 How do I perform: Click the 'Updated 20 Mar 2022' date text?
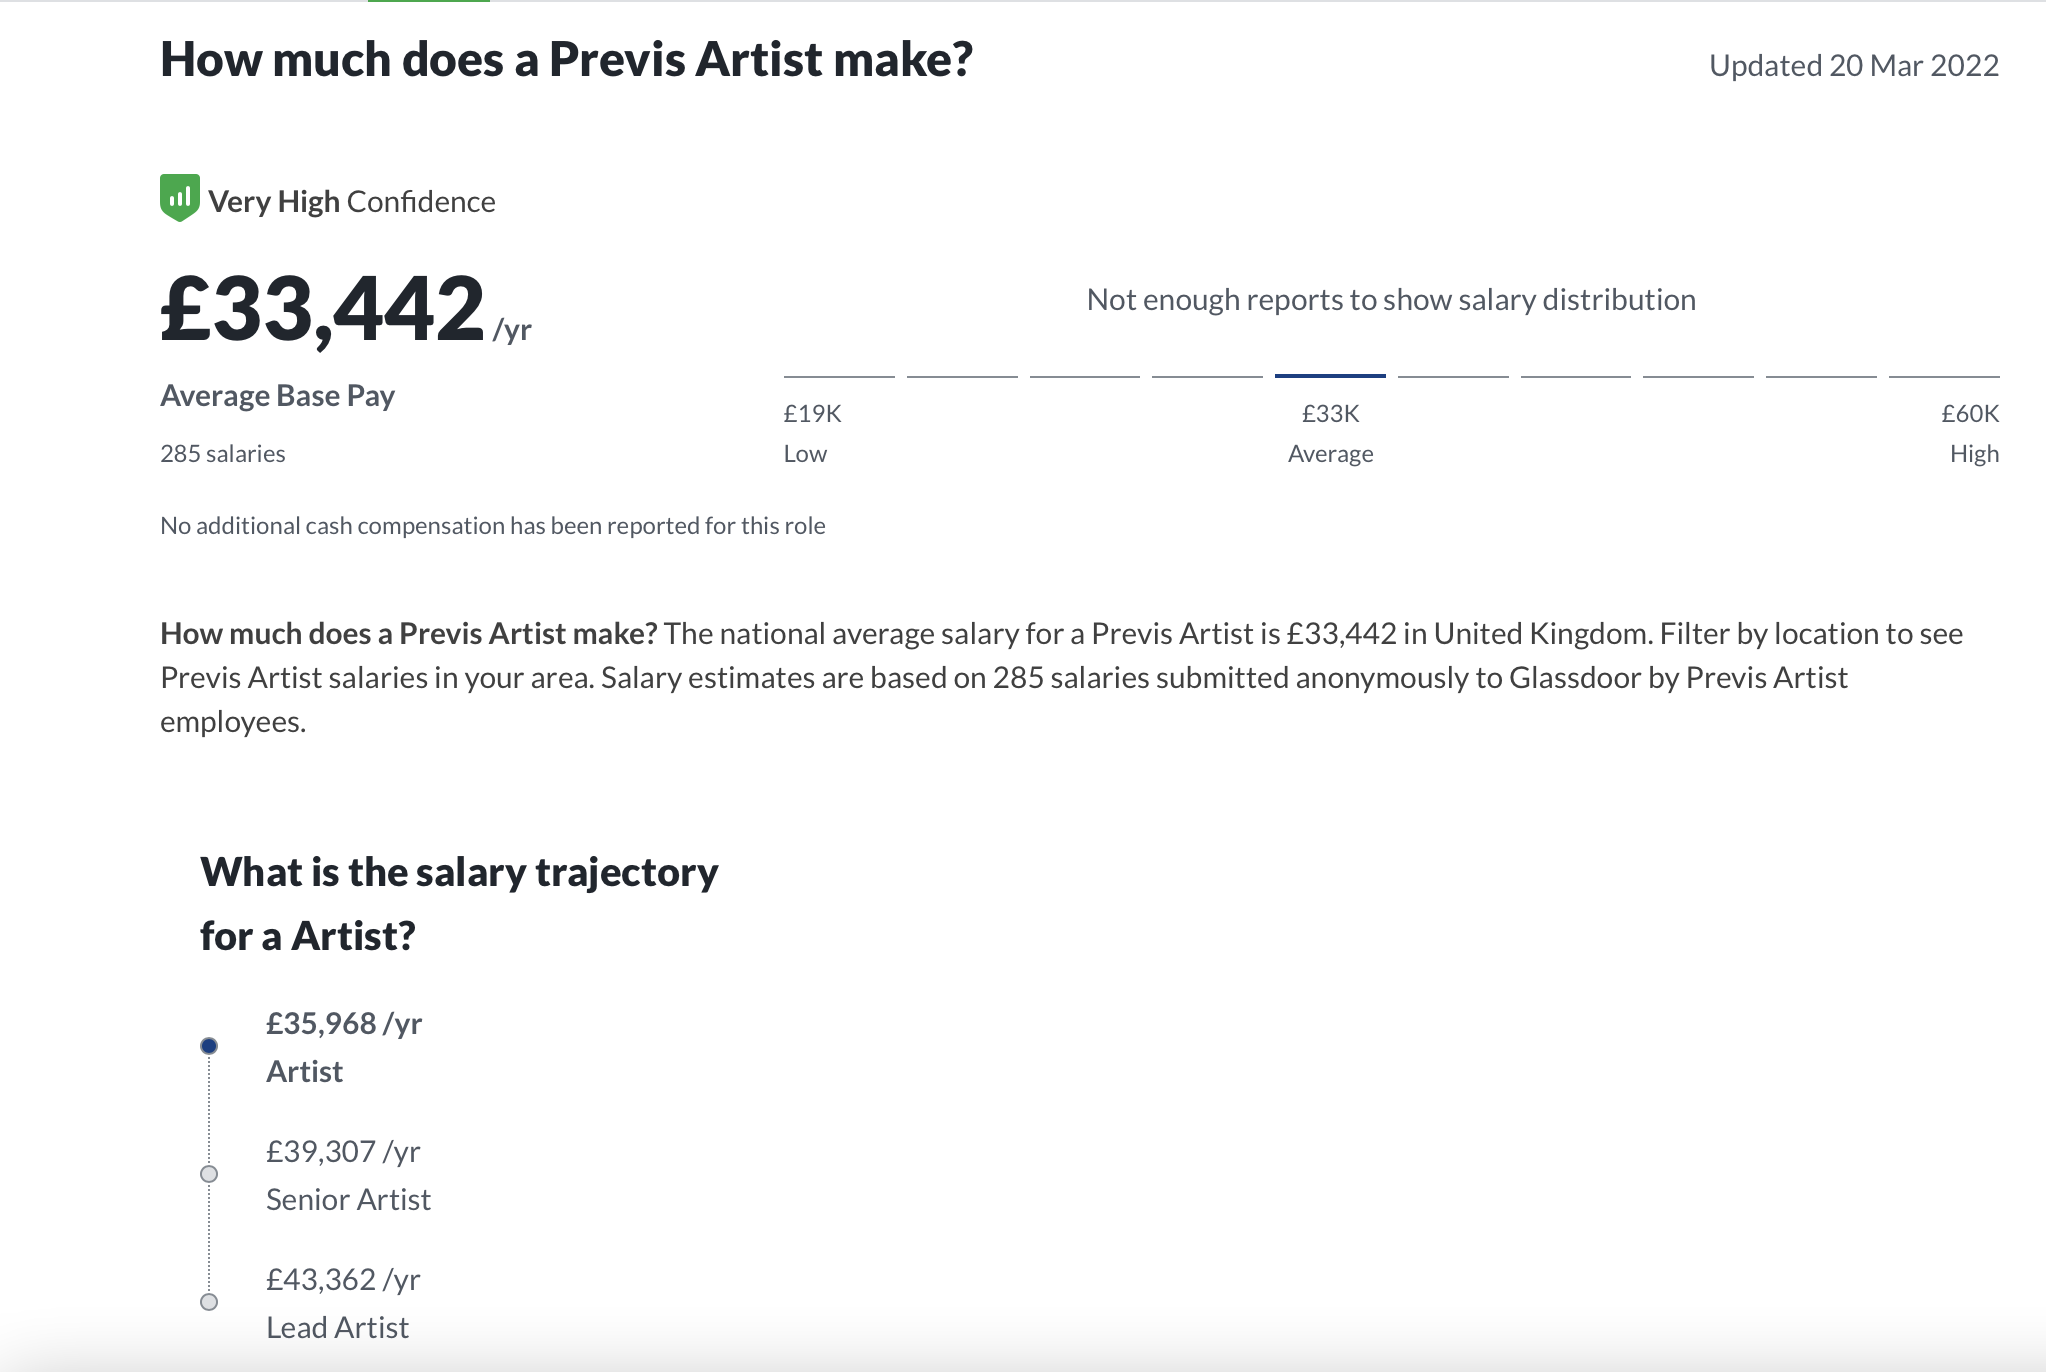[1854, 65]
